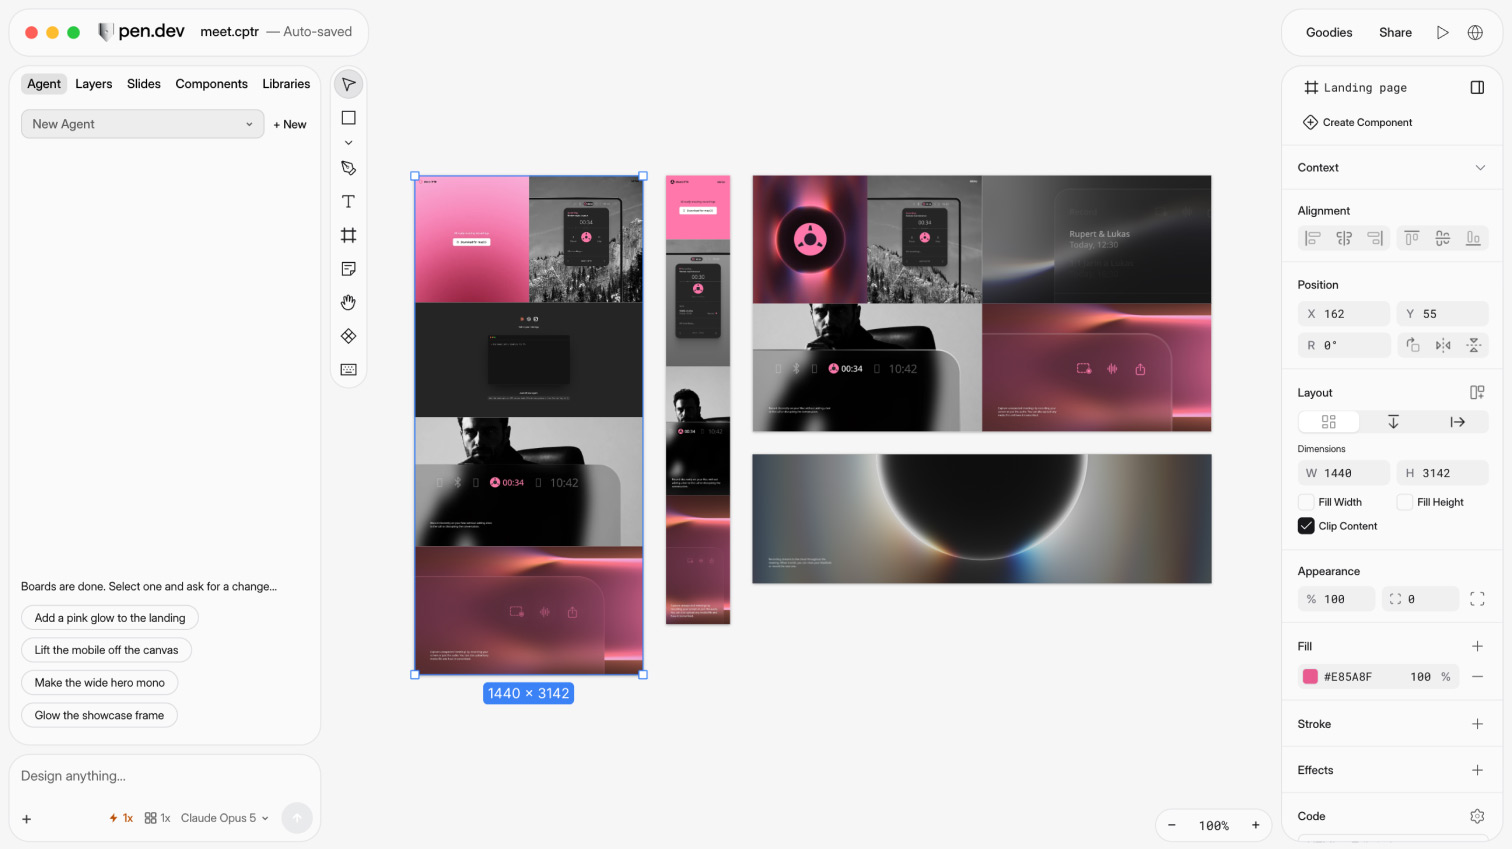Viewport: 1512px width, 849px height.
Task: Select the Rectangle shape tool
Action: point(348,118)
